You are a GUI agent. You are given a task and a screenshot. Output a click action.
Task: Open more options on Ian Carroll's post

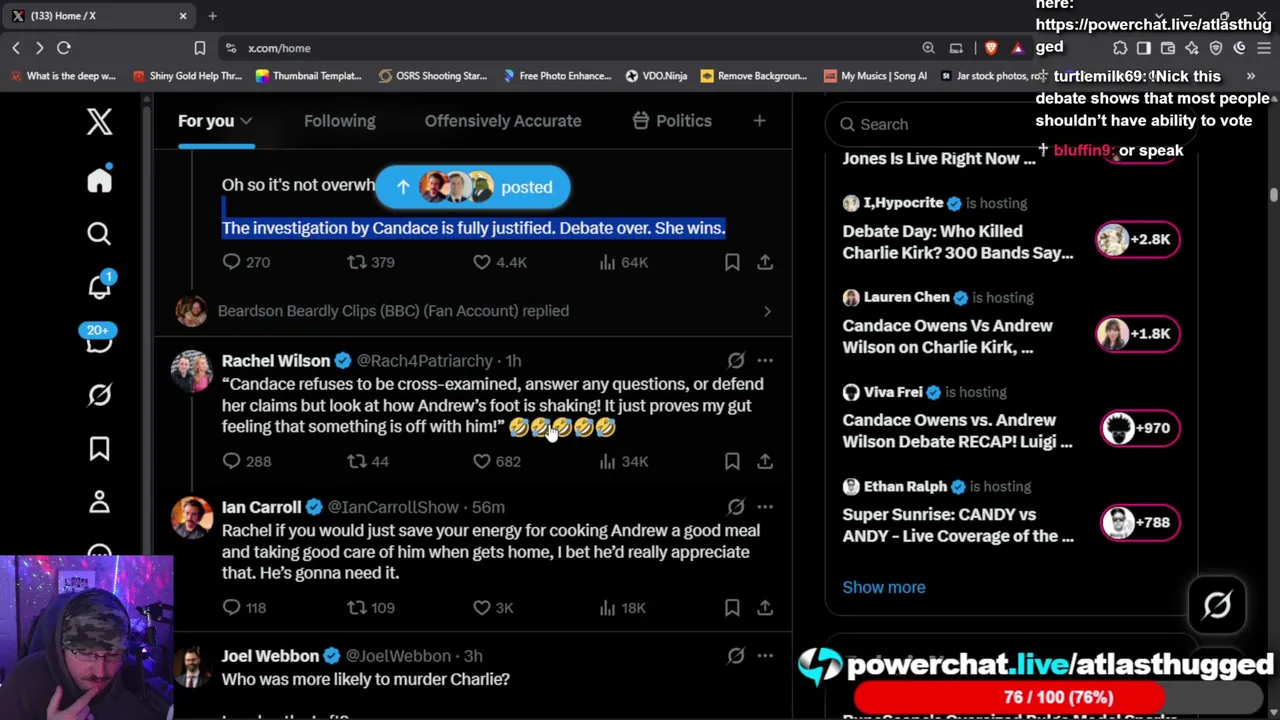(x=765, y=507)
